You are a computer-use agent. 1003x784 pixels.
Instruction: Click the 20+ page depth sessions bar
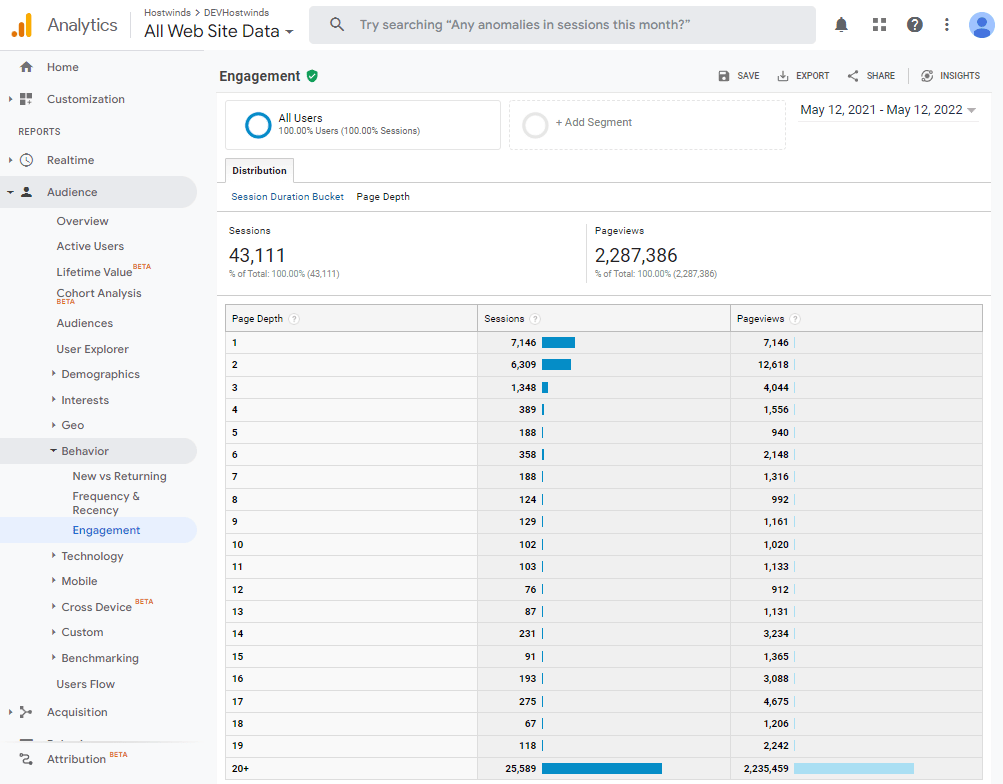pos(602,769)
